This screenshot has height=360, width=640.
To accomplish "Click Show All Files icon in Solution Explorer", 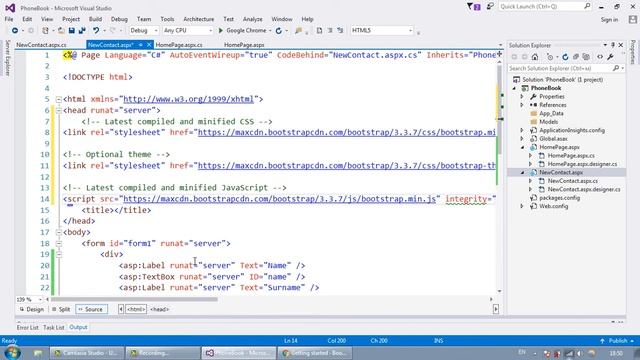I will coord(586,57).
